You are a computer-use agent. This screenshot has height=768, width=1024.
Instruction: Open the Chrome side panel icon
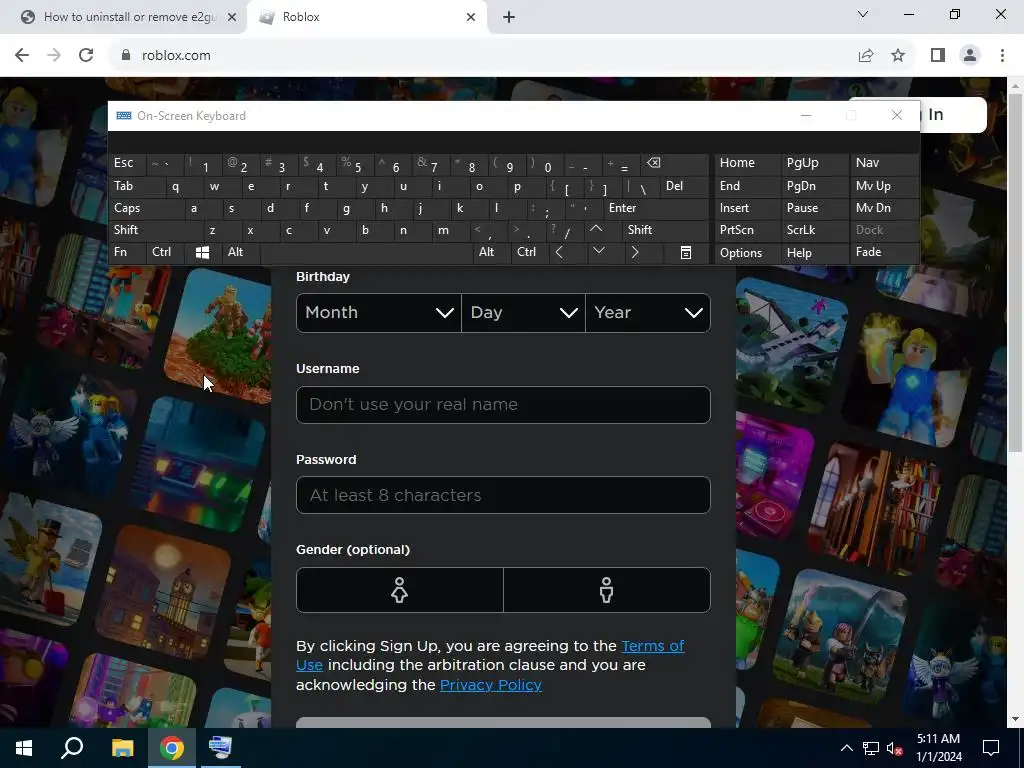pos(938,56)
